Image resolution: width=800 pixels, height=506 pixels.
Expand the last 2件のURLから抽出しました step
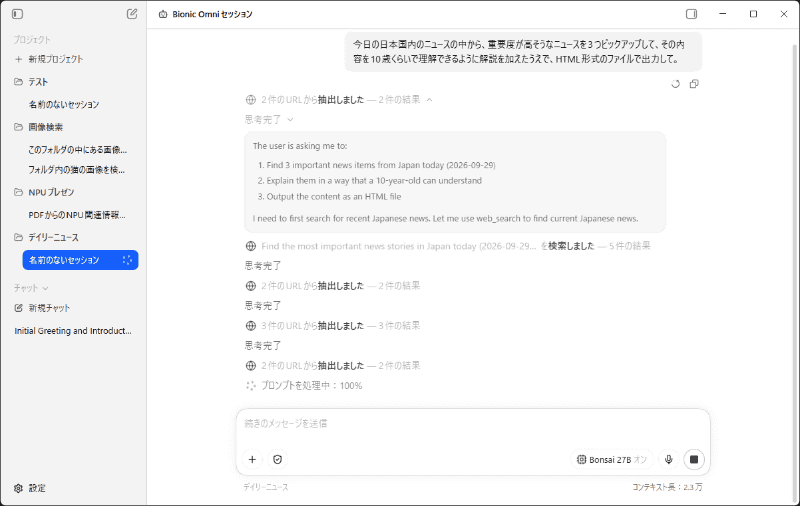click(333, 366)
